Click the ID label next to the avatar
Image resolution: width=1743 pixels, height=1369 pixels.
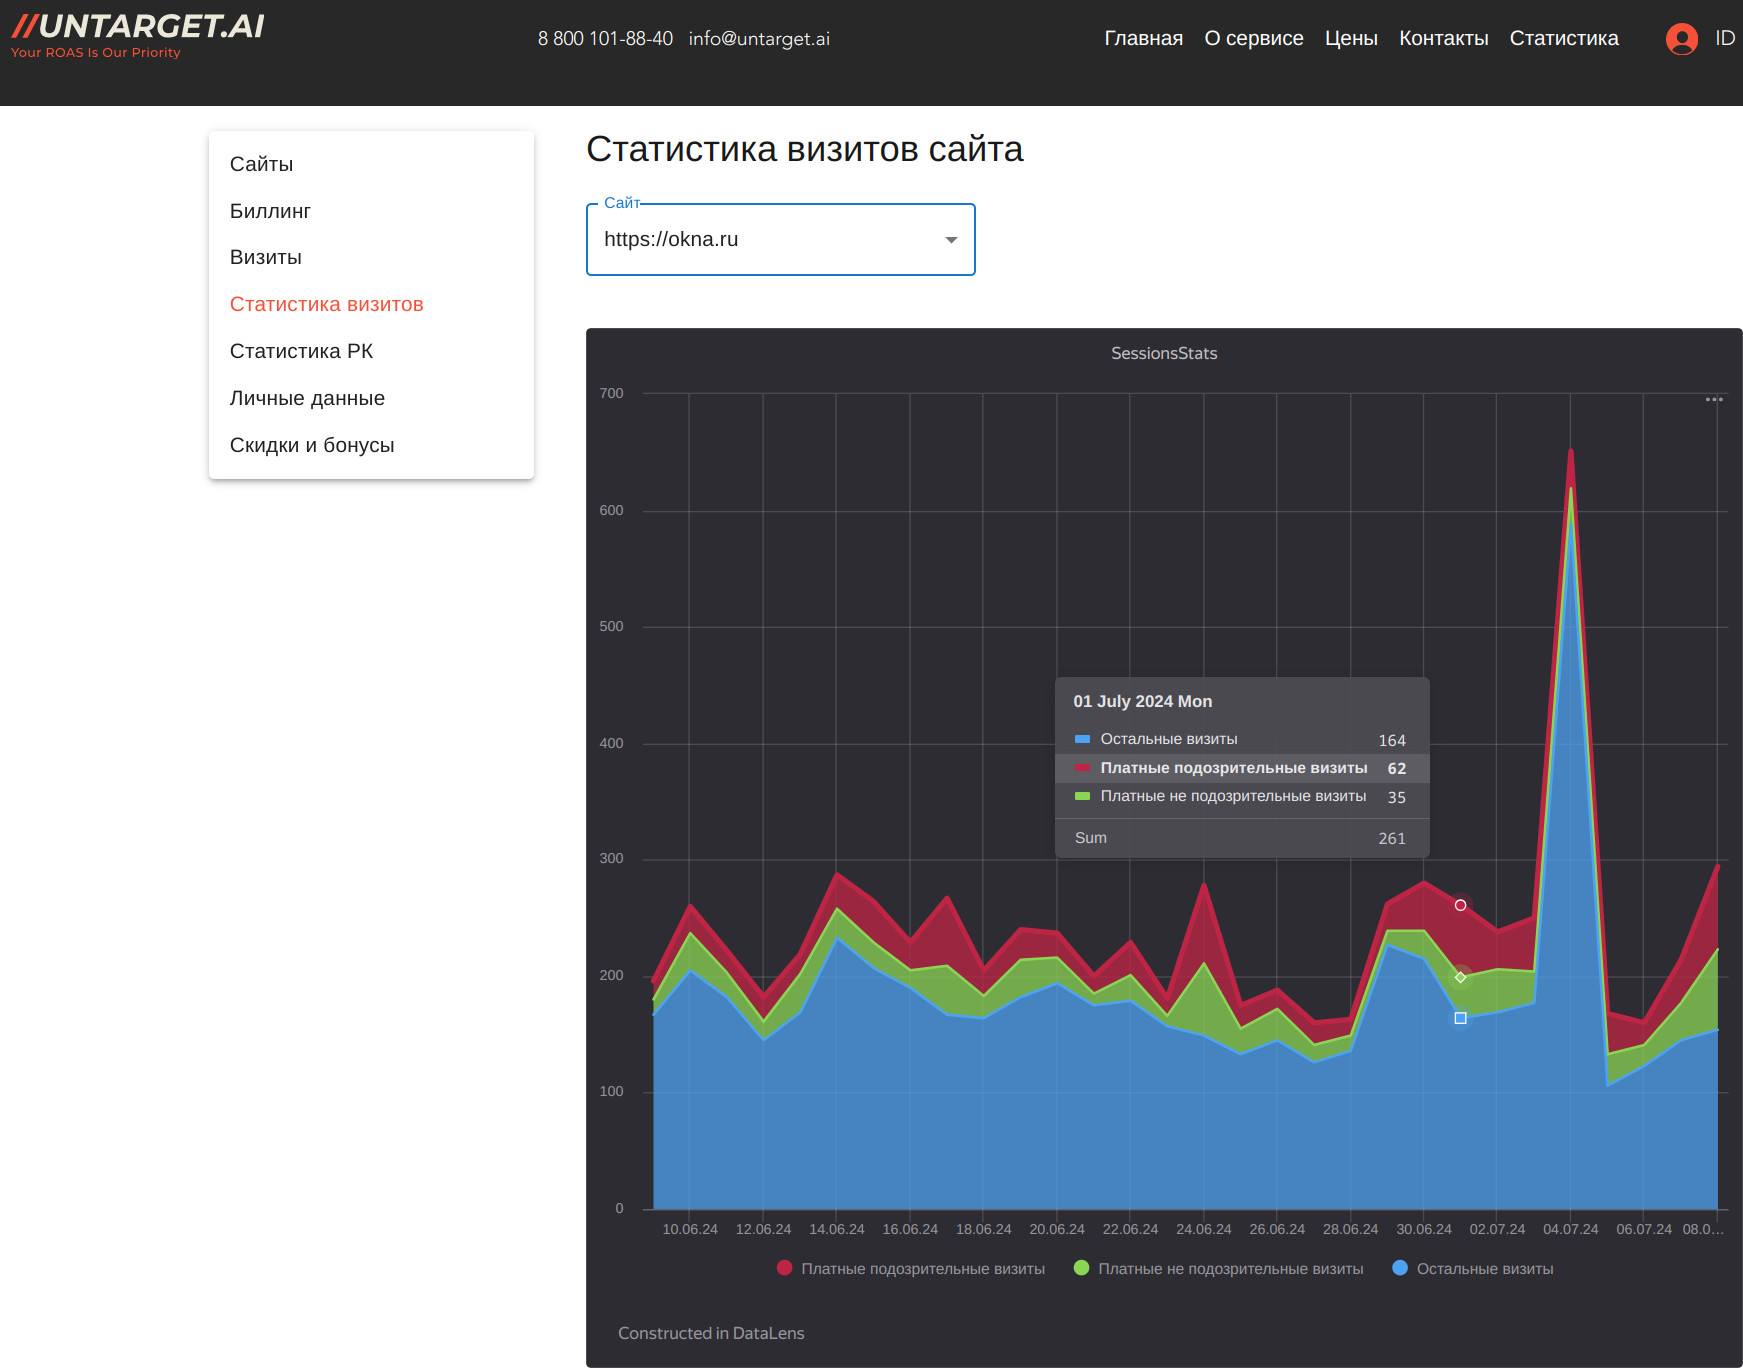tap(1723, 38)
